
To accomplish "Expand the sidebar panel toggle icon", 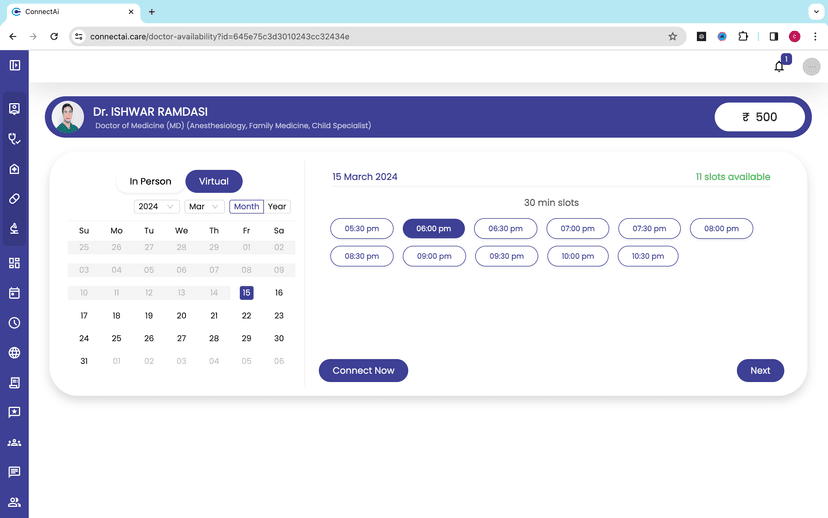I will coord(14,65).
